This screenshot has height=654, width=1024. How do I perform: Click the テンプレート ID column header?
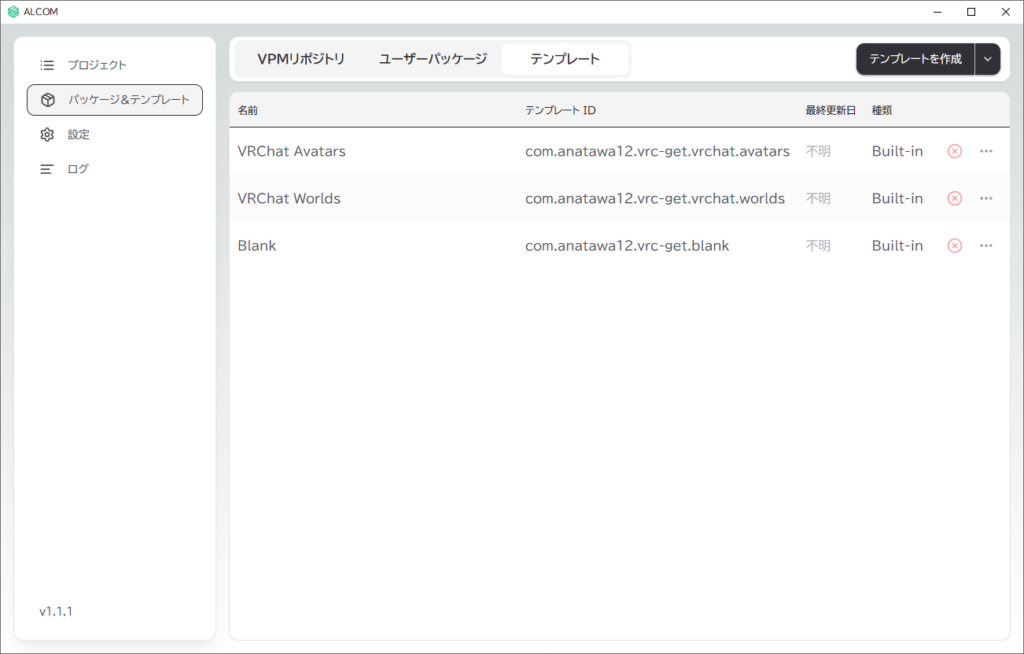pyautogui.click(x=560, y=110)
